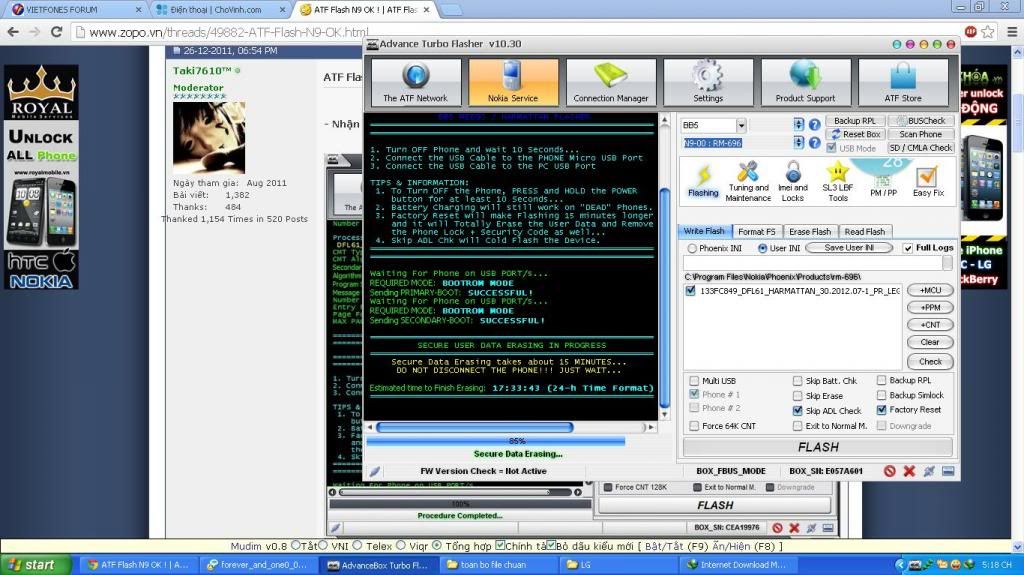This screenshot has width=1024, height=575.
Task: Open Windows Start menu
Action: pyautogui.click(x=35, y=565)
